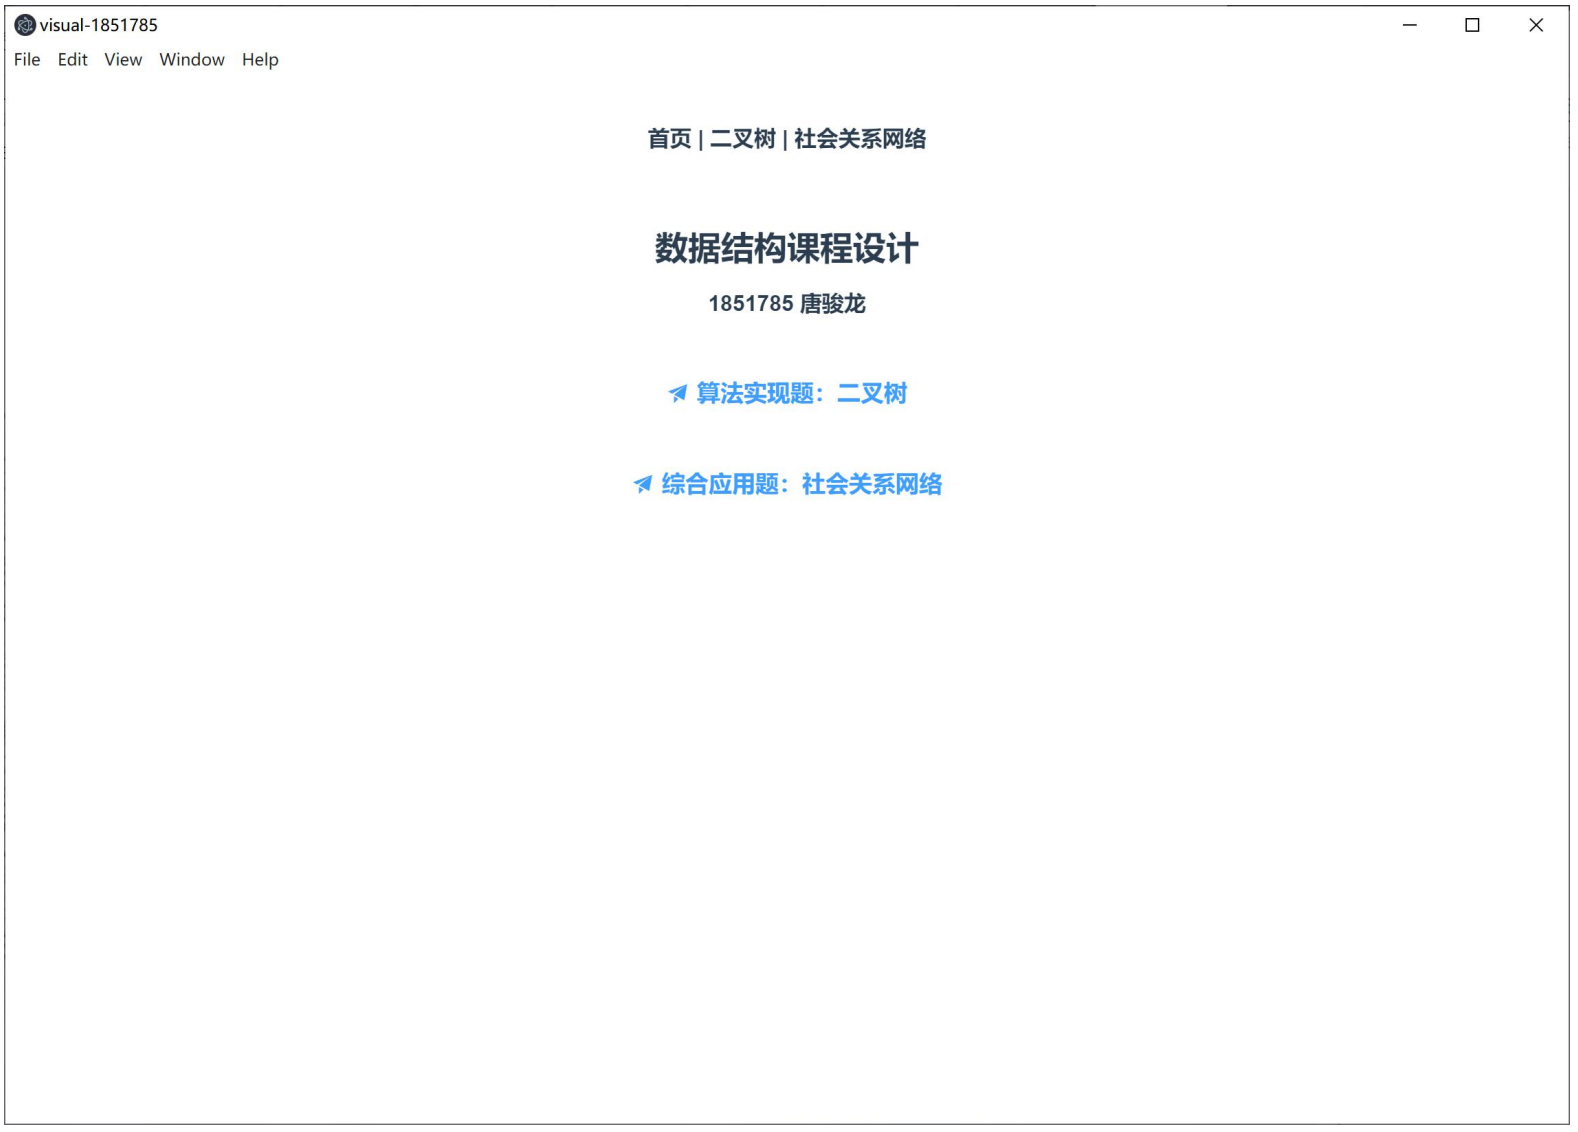Open link 算法实现题：二叉树

tap(788, 394)
